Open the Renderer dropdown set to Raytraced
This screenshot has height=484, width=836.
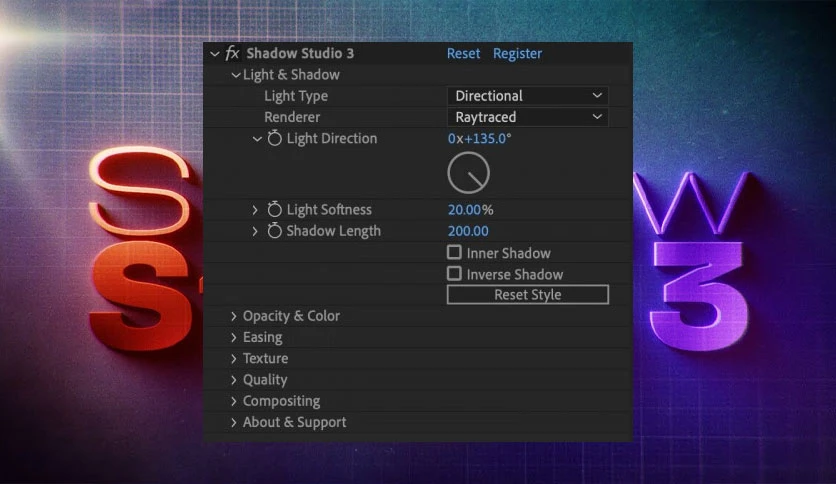527,117
